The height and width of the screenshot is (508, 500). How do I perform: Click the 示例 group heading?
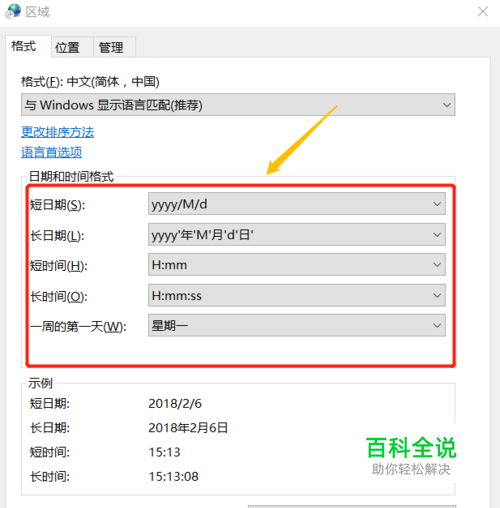[x=40, y=383]
